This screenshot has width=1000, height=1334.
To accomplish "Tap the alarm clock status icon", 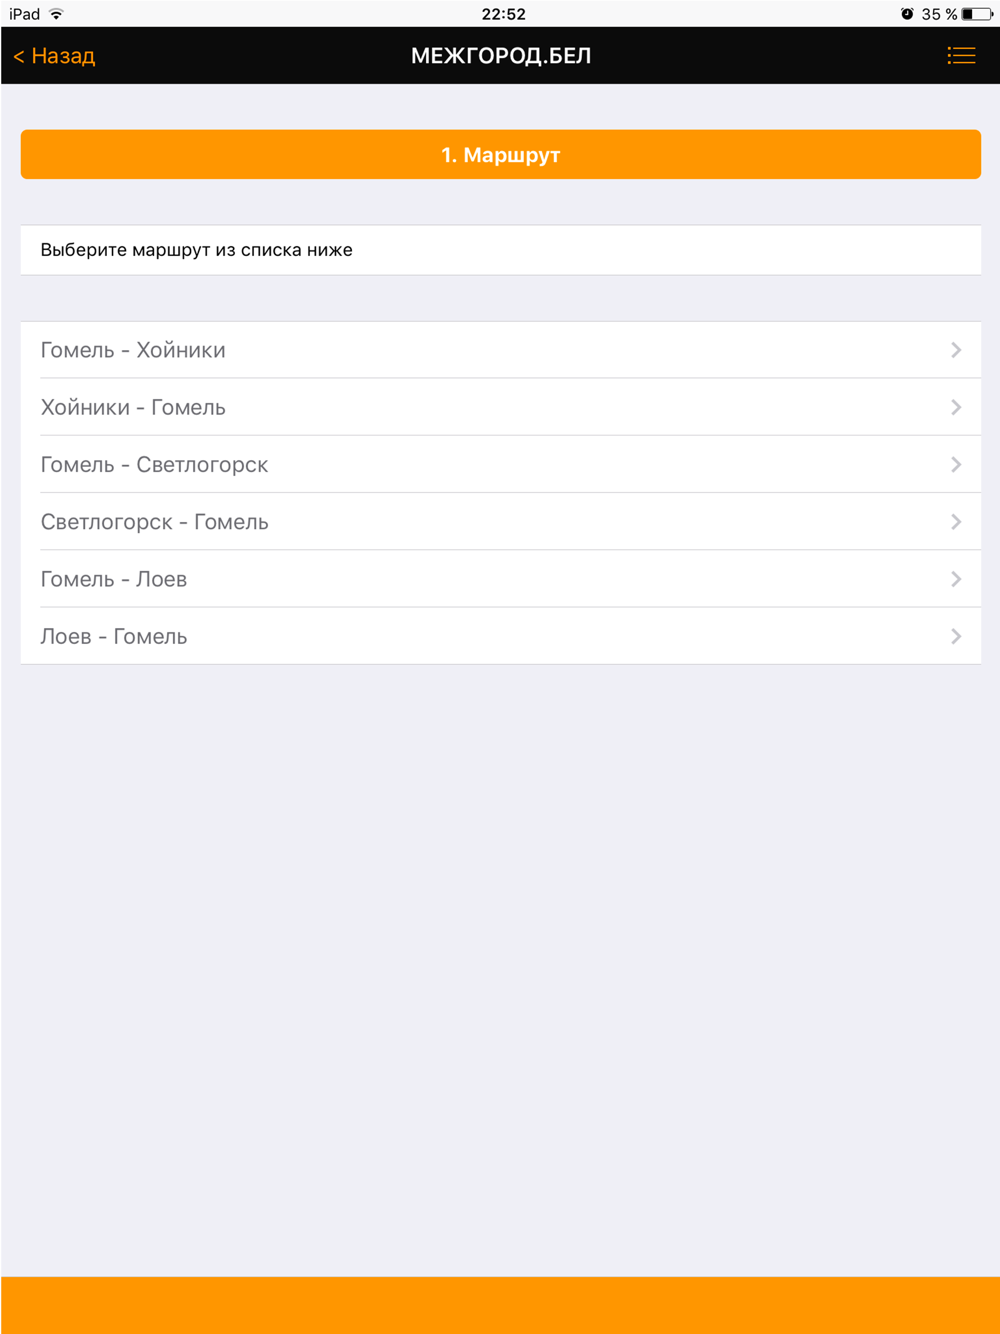I will pyautogui.click(x=907, y=14).
